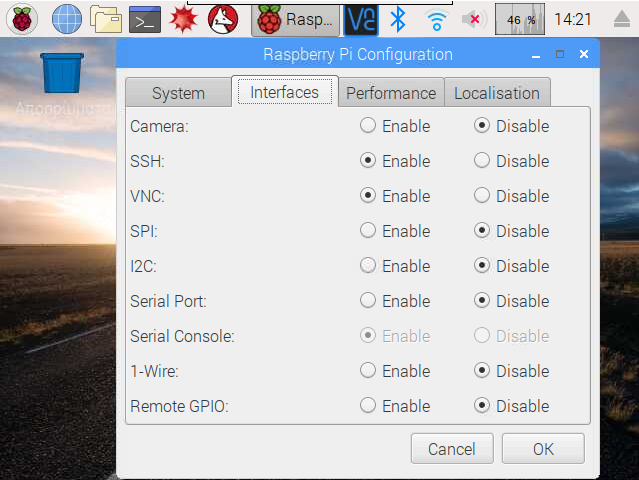Select Disable for I2C

point(511,266)
